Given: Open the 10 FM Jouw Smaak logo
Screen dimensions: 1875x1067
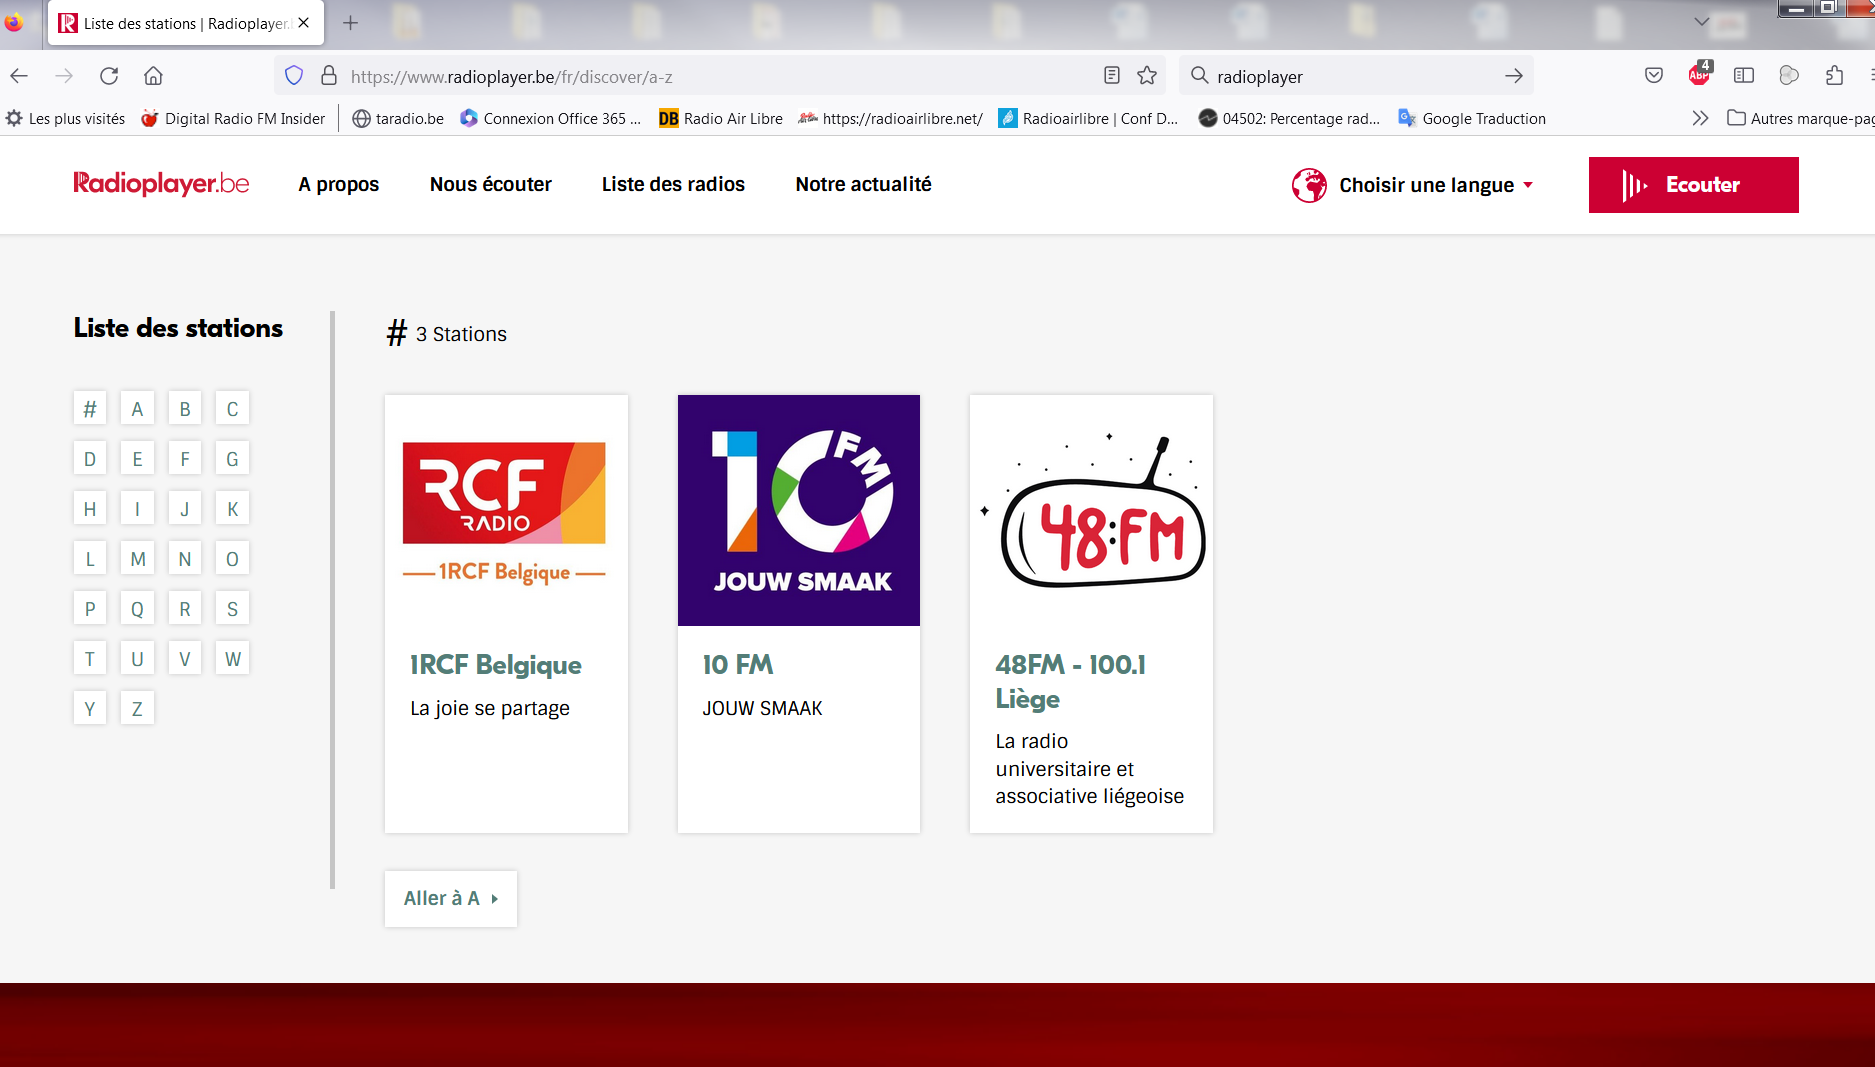Looking at the screenshot, I should click(798, 510).
